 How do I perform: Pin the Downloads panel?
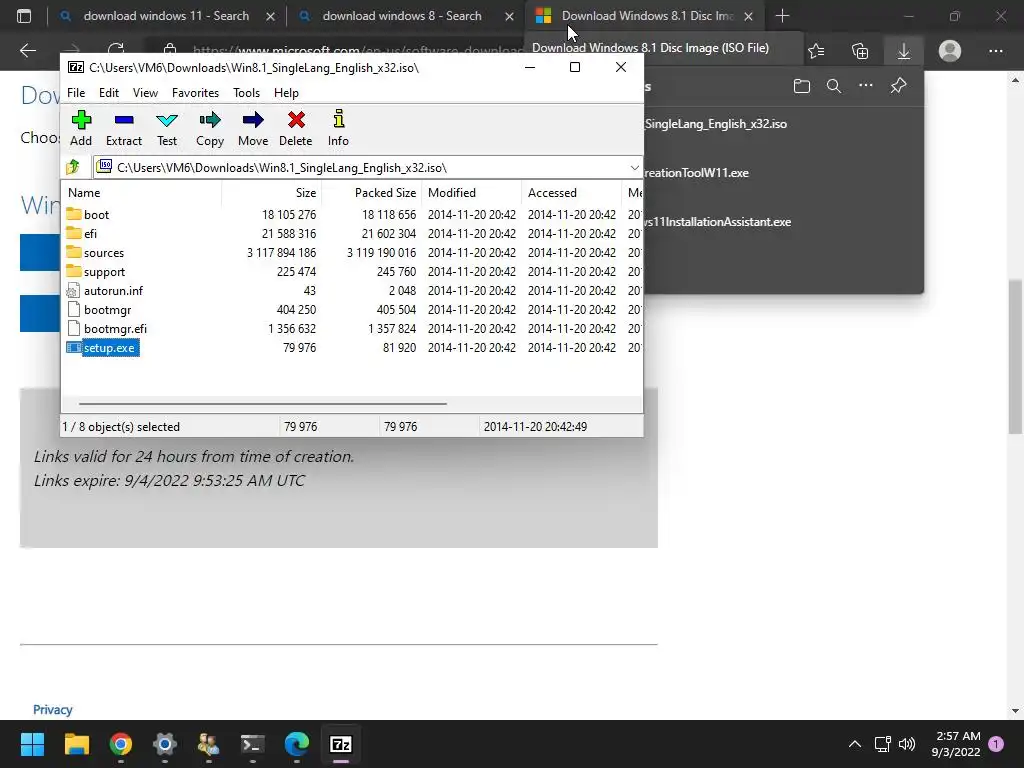tap(899, 86)
